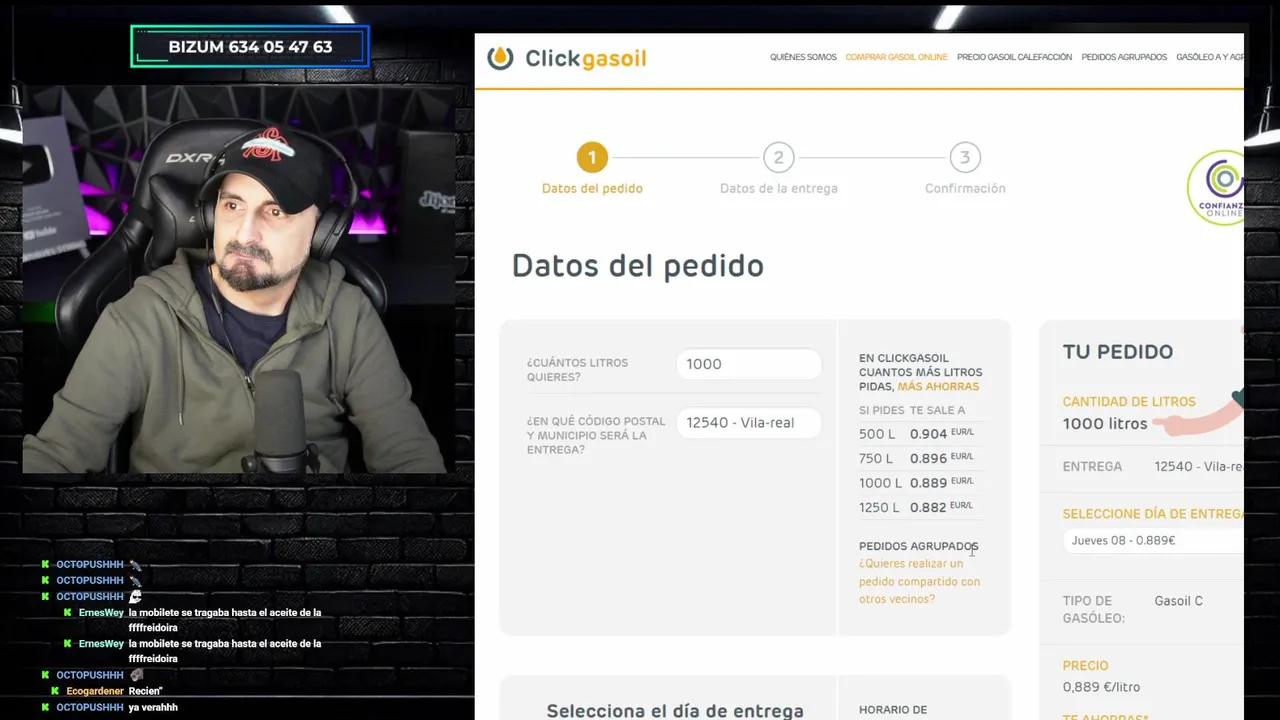Viewport: 1280px width, 720px height.
Task: Select step 3 Confirmación
Action: pos(965,168)
